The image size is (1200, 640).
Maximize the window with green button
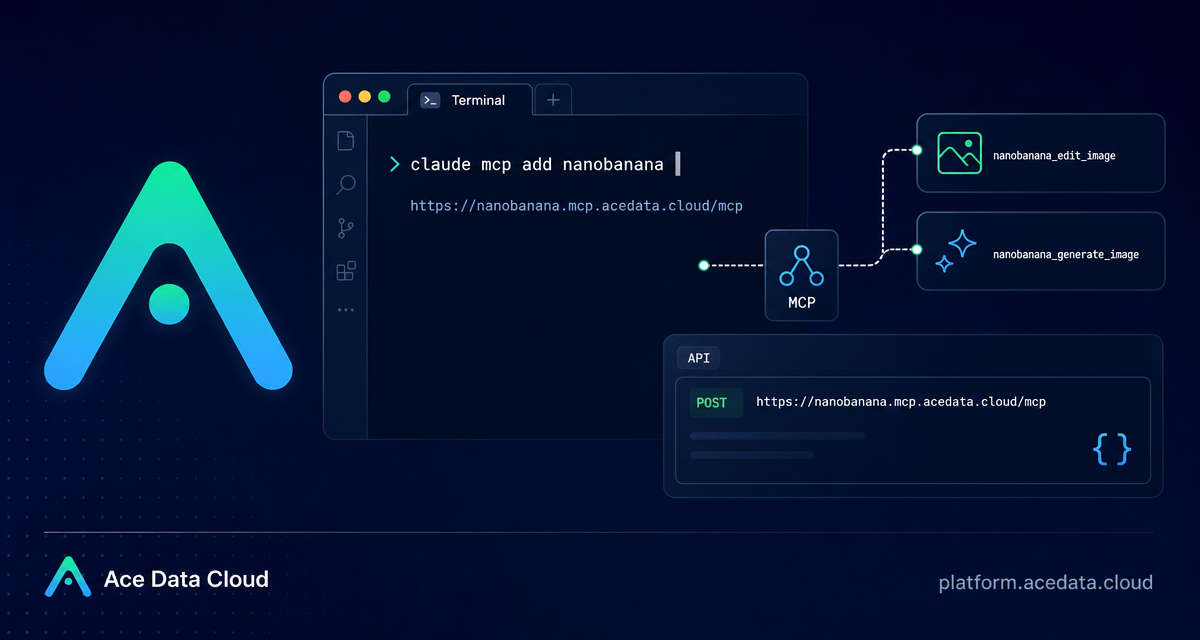(x=384, y=97)
